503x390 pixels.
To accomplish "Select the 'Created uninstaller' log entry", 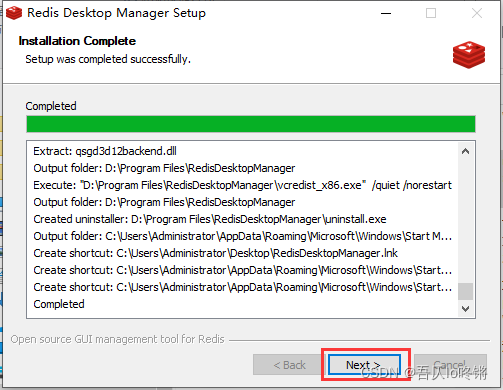I will 210,219.
